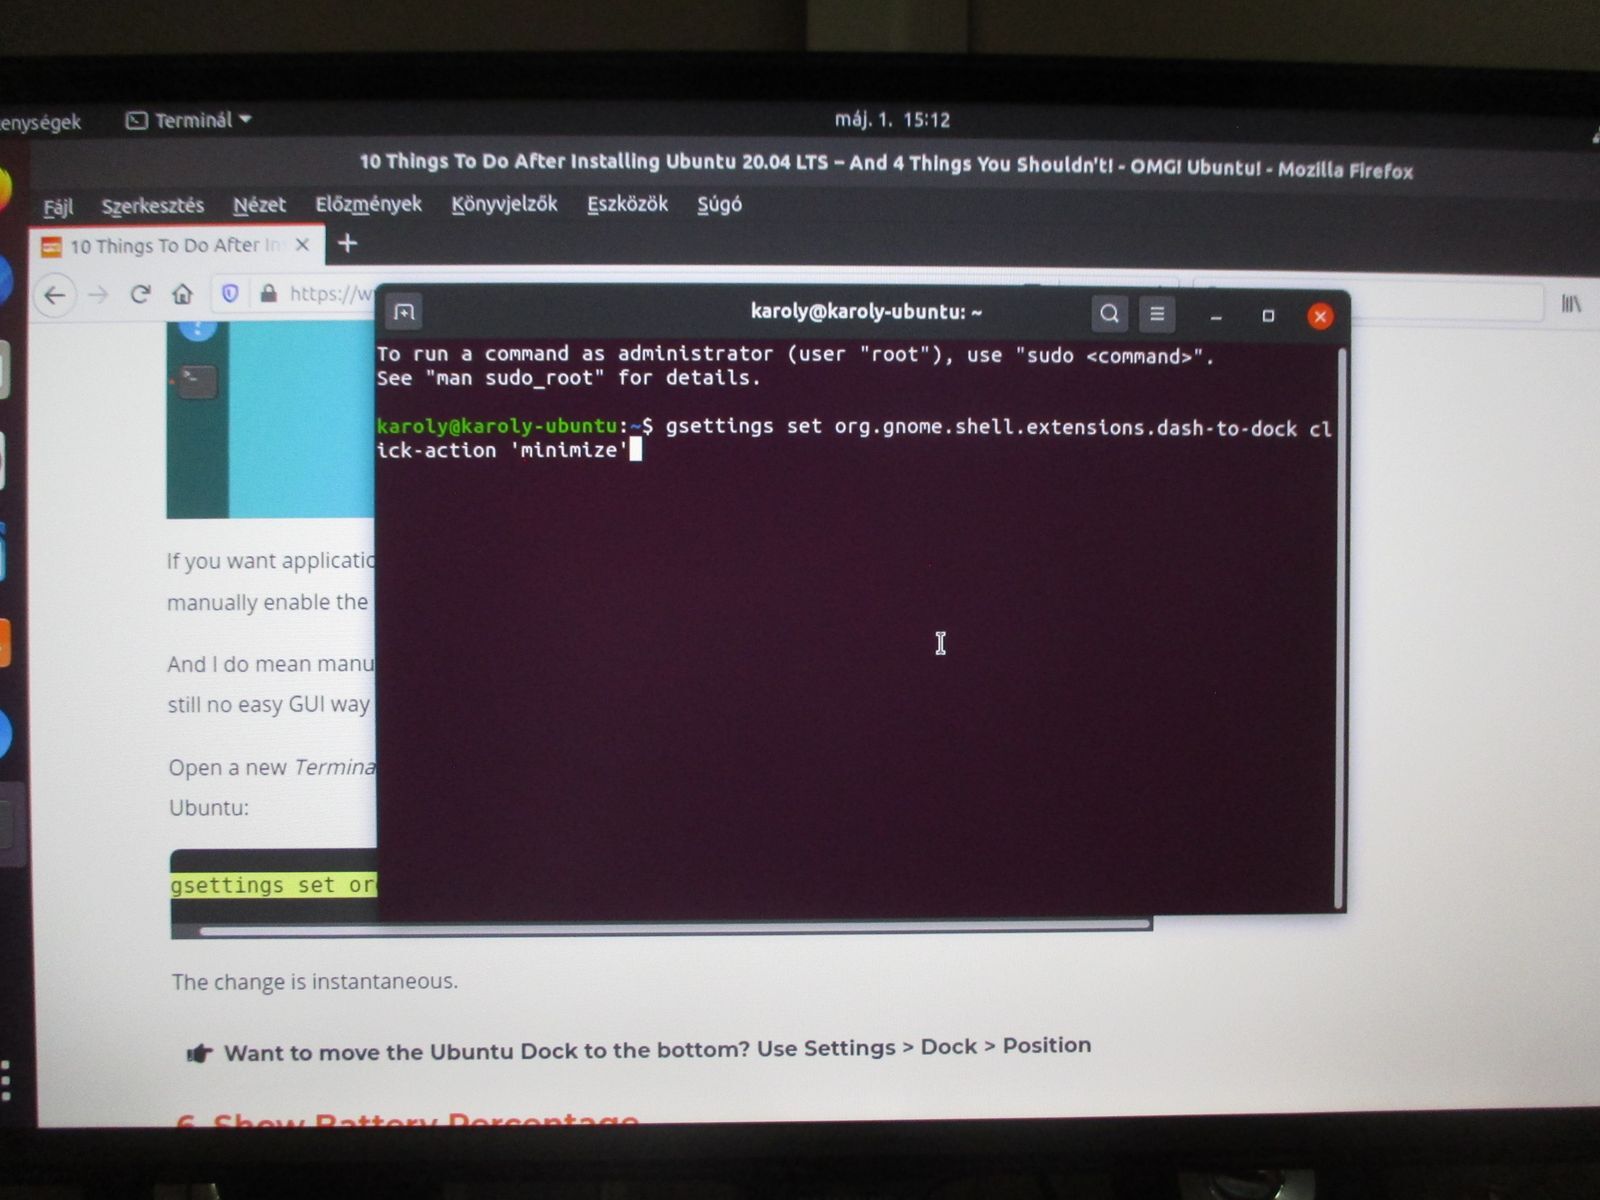Image resolution: width=1600 pixels, height=1200 pixels.
Task: Show site security padlock info
Action: tap(268, 293)
